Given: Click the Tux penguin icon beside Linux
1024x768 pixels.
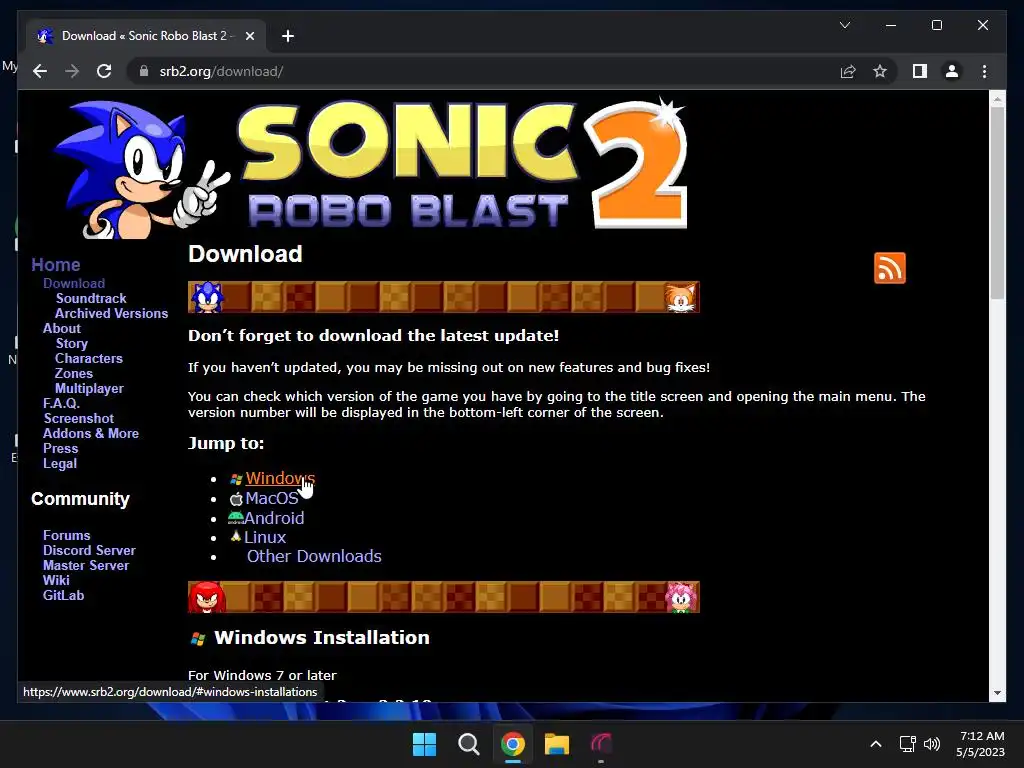Looking at the screenshot, I should (236, 536).
